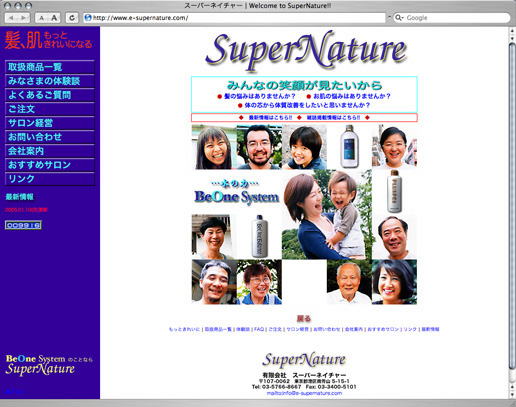Click photo of bearded man with glasses
Screen dimensions: 516x407
tap(259, 147)
